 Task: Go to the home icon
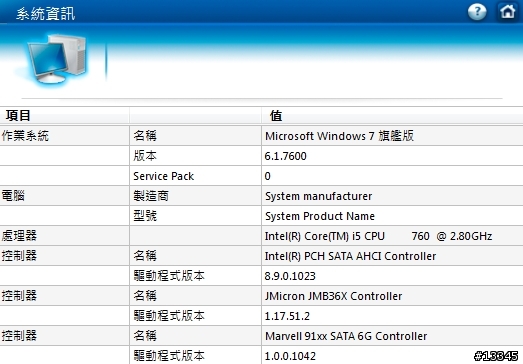point(507,12)
